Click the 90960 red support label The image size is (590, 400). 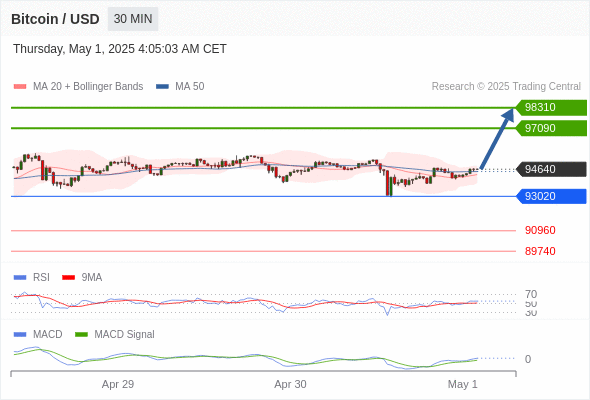coord(540,230)
